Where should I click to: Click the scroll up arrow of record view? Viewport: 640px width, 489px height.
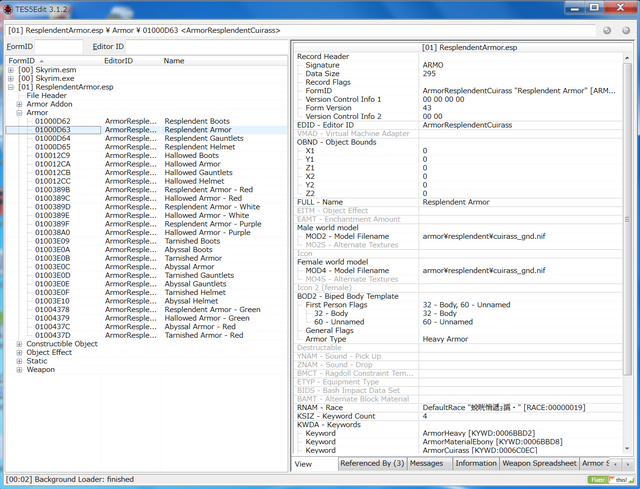coord(627,58)
